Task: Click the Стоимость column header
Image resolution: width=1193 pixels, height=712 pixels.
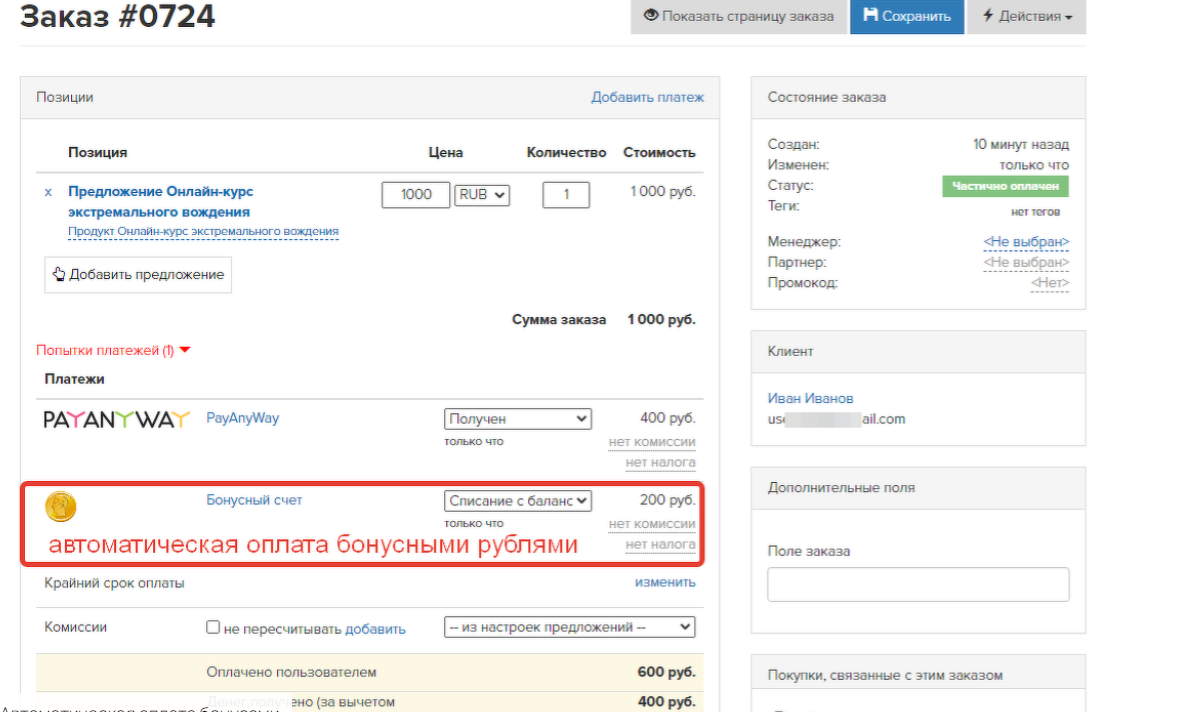Action: [659, 152]
